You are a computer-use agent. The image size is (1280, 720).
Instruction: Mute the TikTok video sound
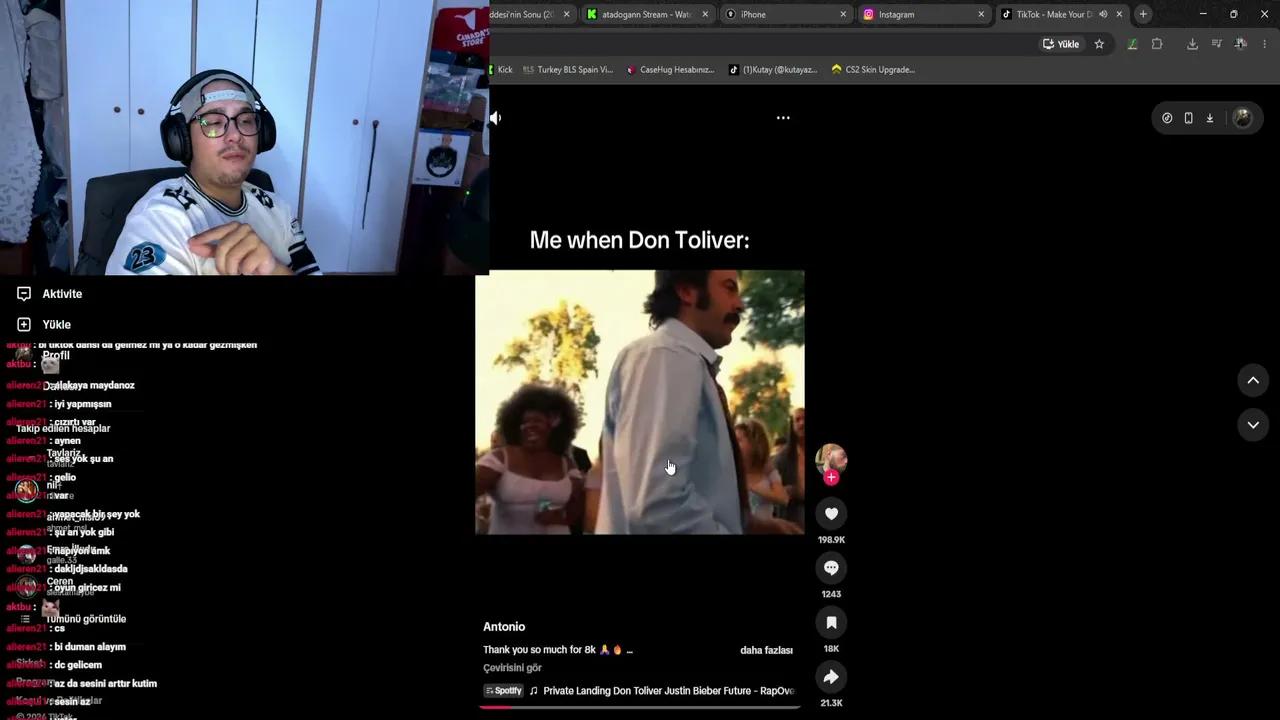pyautogui.click(x=495, y=118)
